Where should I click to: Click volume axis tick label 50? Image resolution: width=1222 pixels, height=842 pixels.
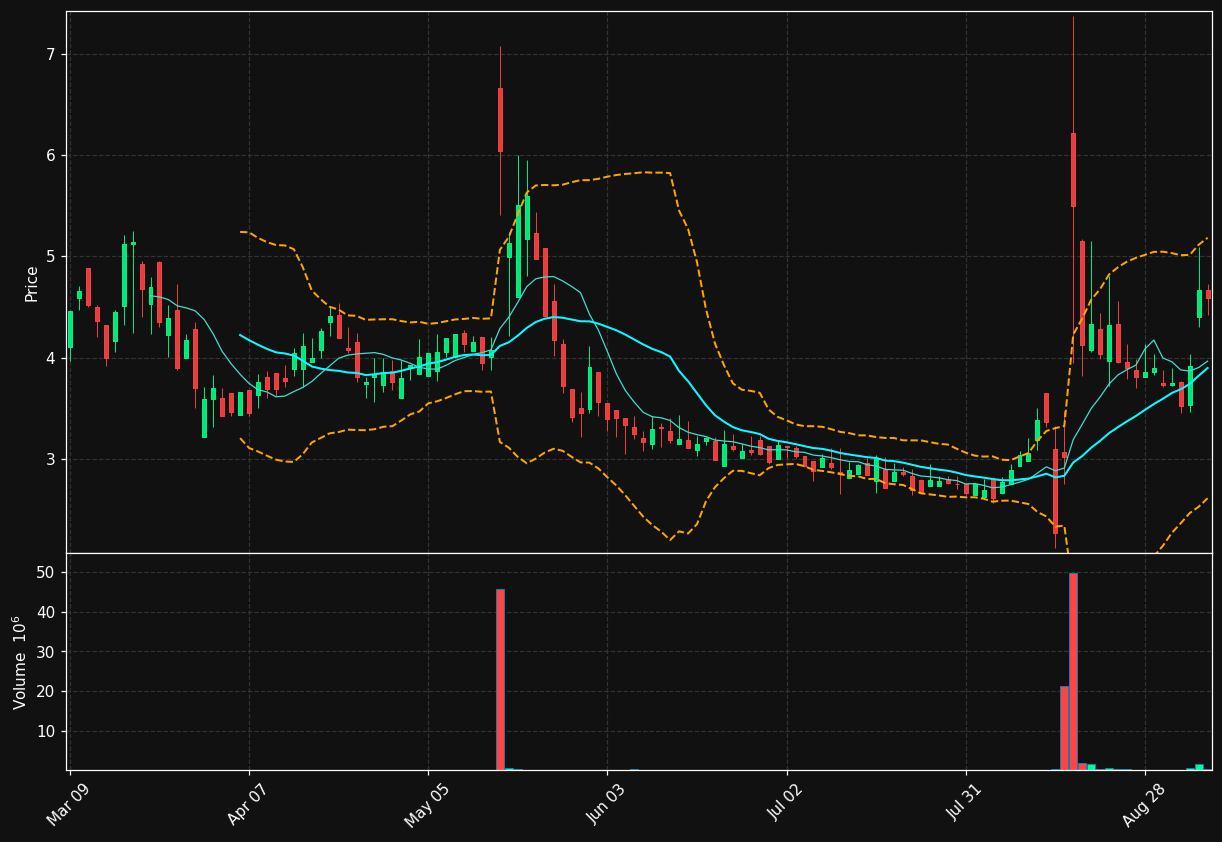coord(47,573)
